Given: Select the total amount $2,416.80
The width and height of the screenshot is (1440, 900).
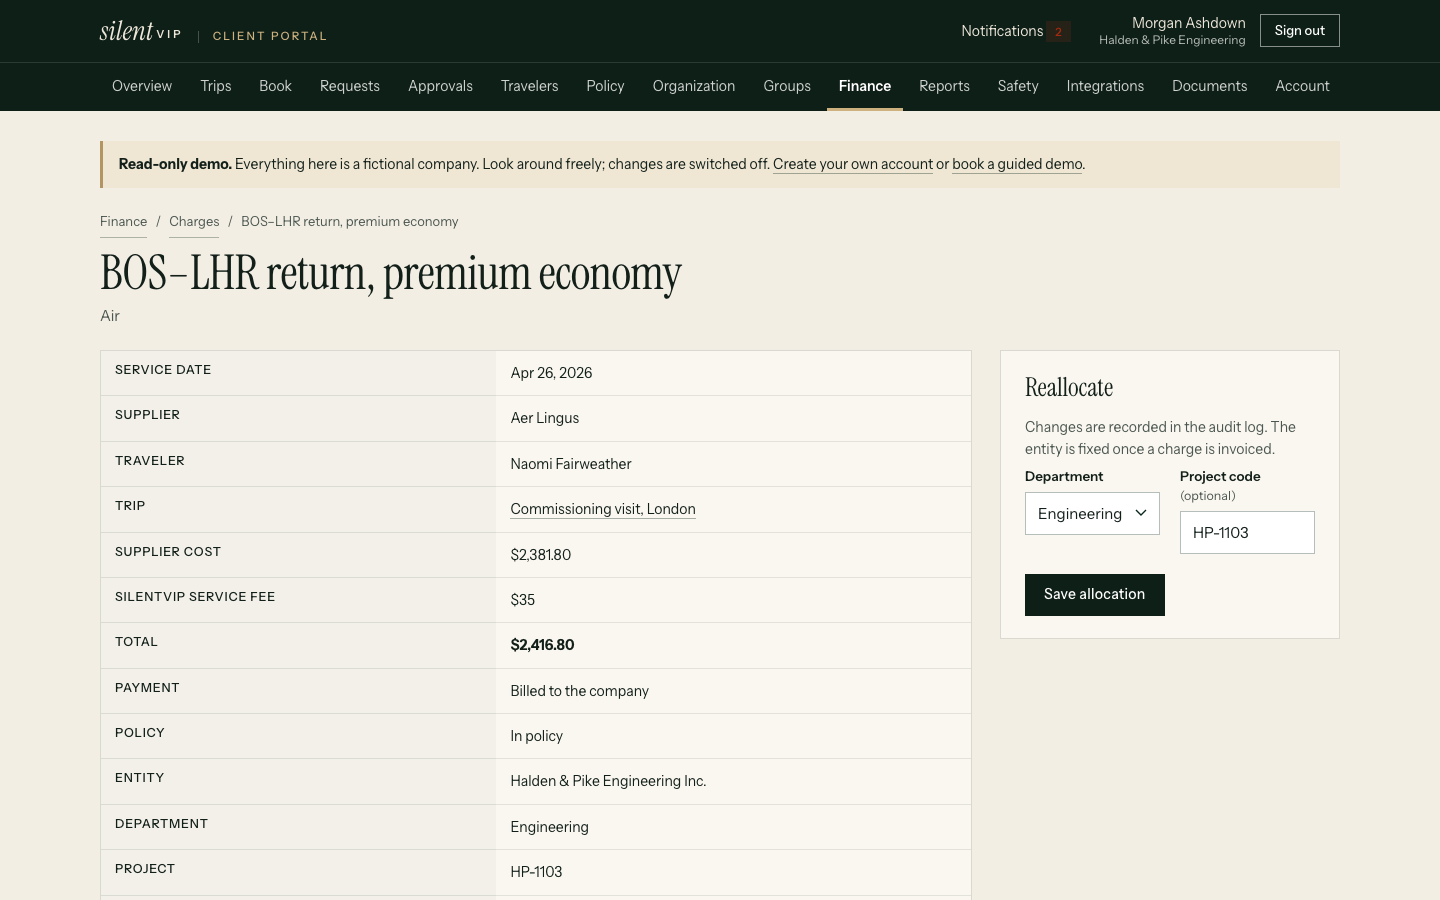Looking at the screenshot, I should point(542,645).
